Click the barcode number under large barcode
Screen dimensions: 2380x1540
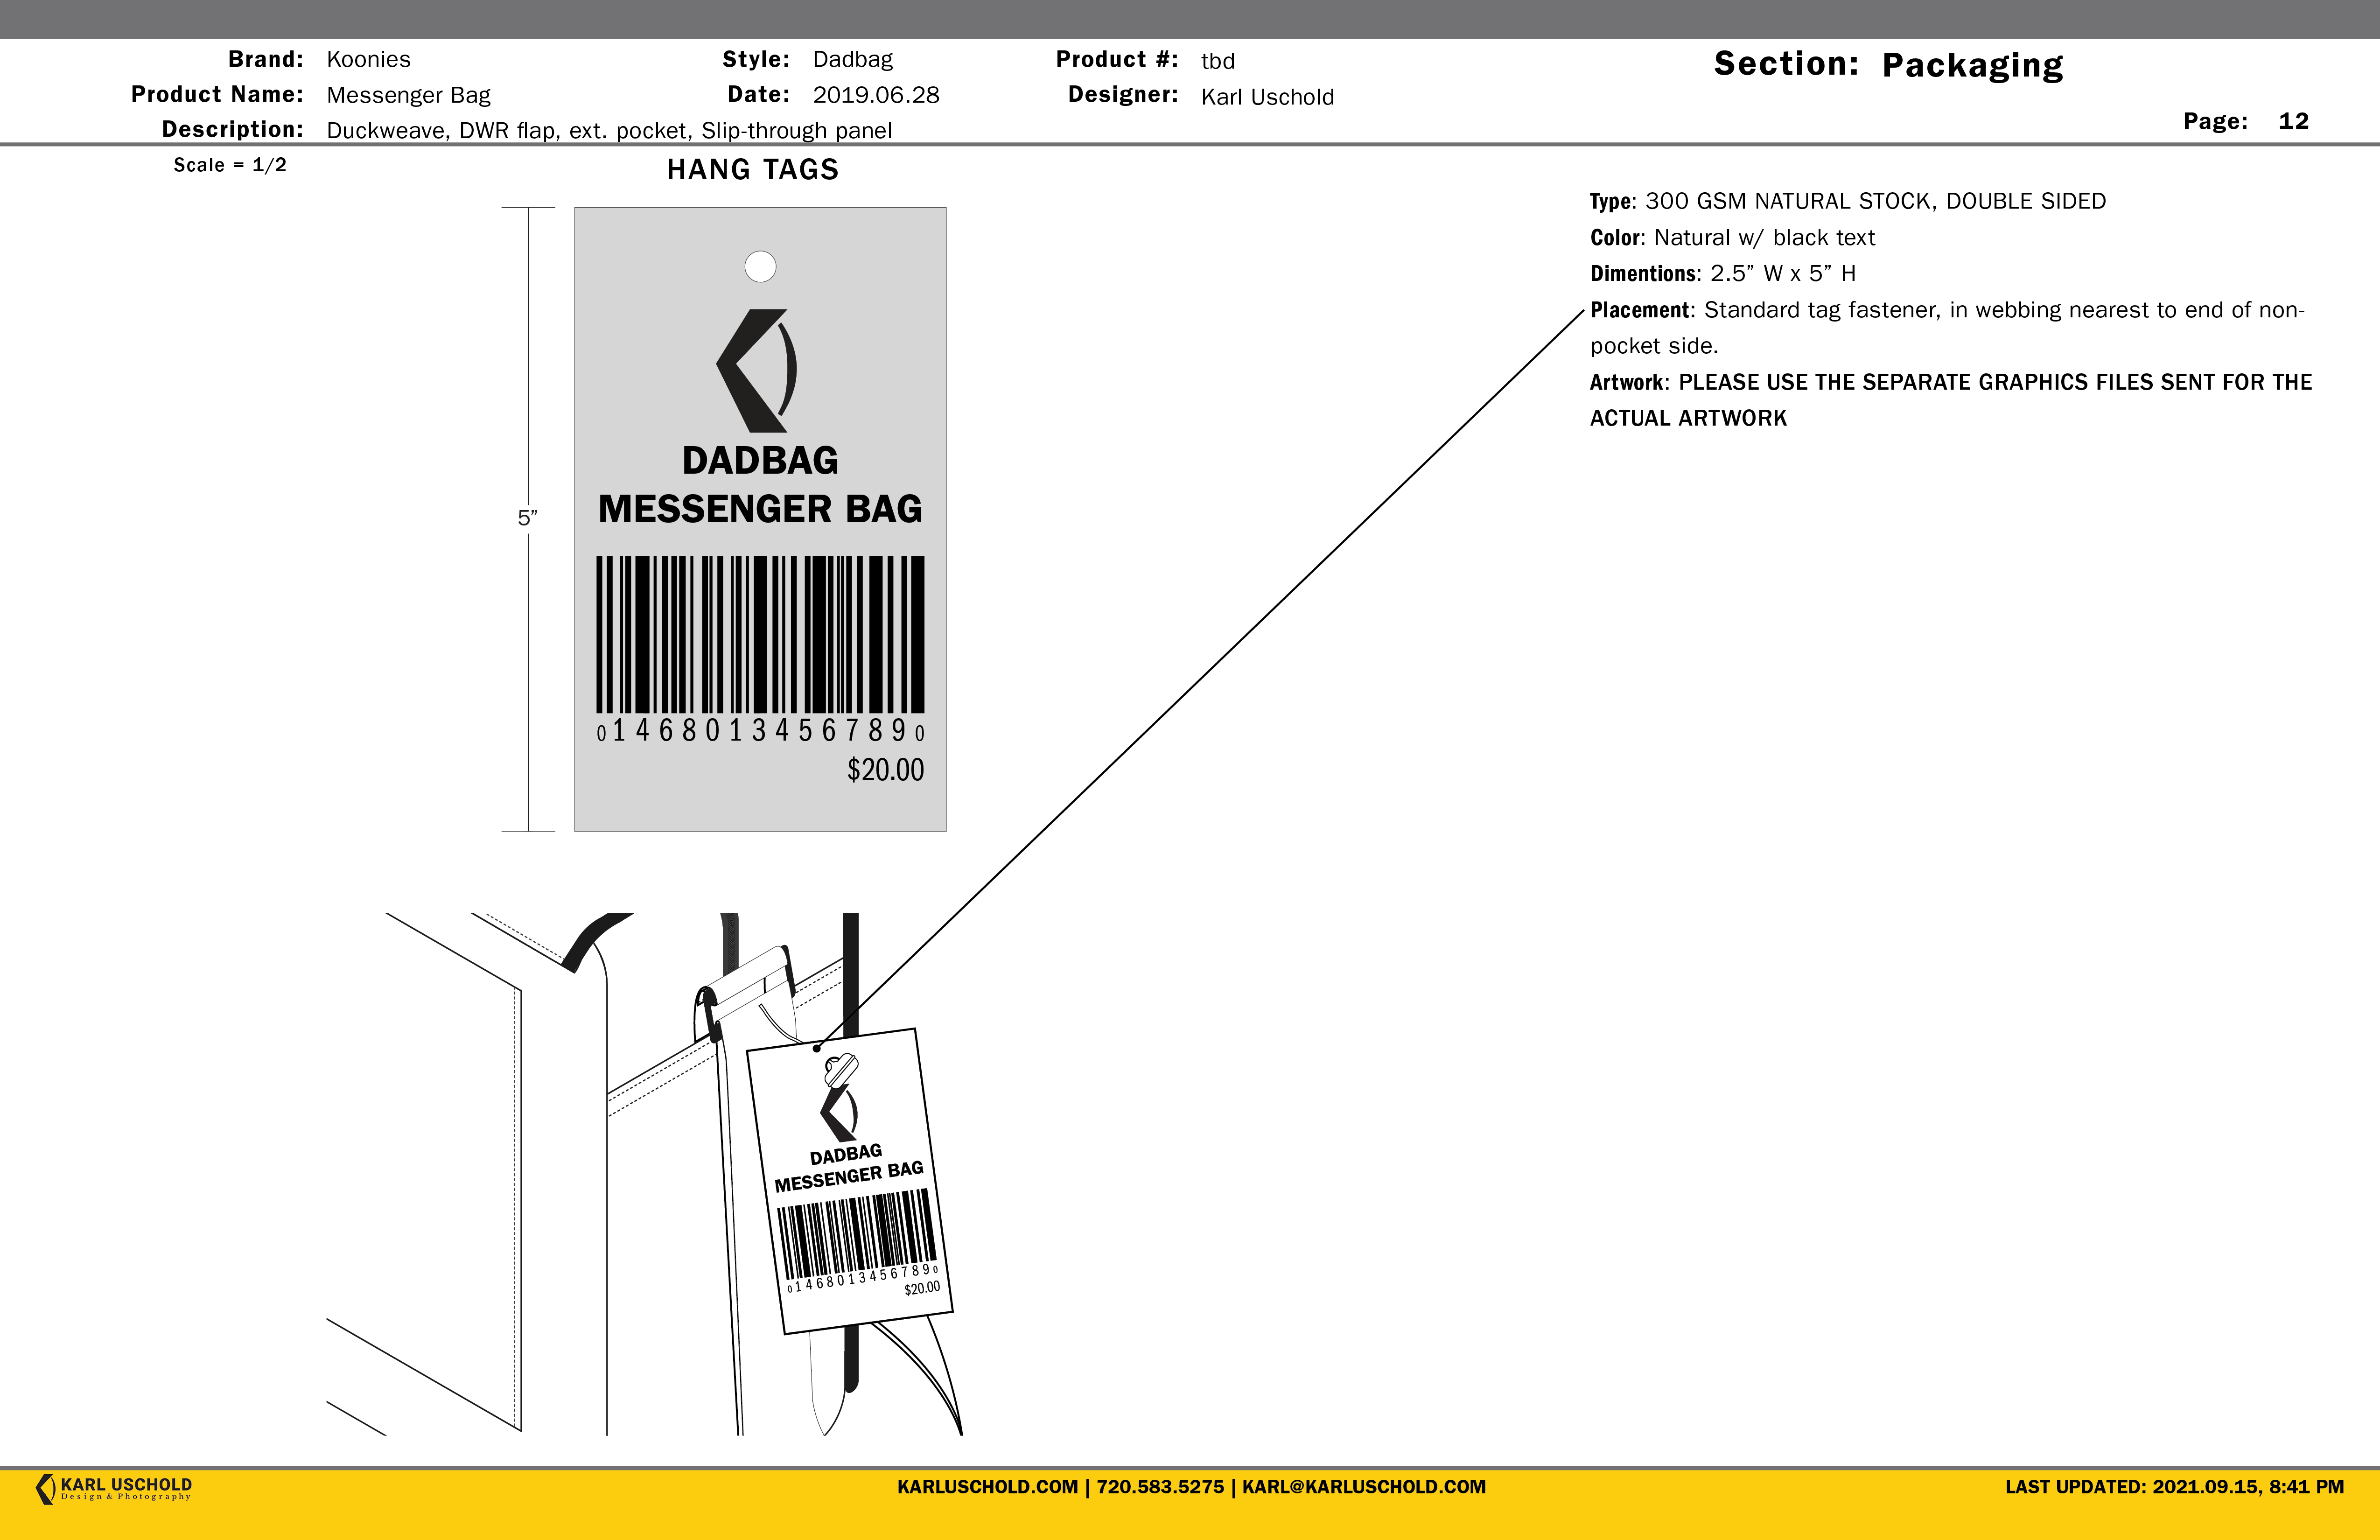point(760,731)
